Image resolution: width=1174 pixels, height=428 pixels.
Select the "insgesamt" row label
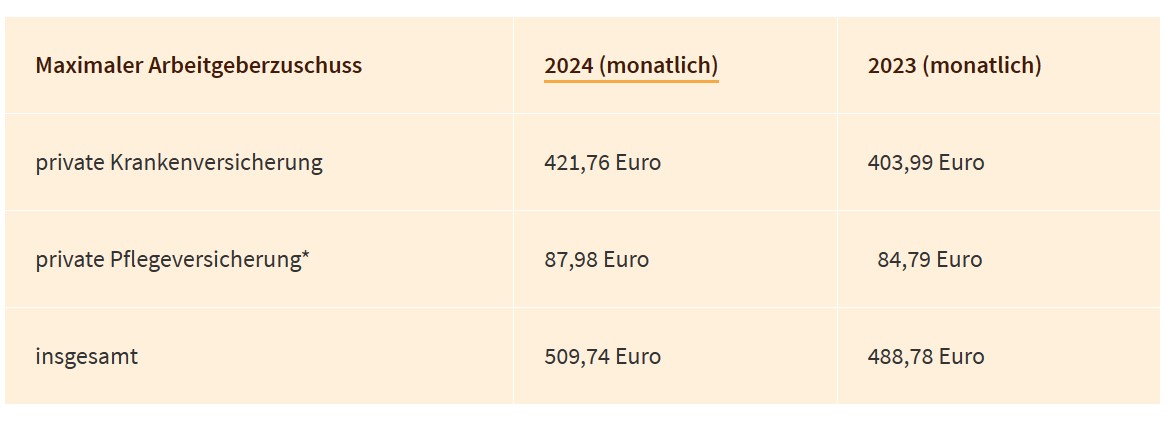coord(86,356)
